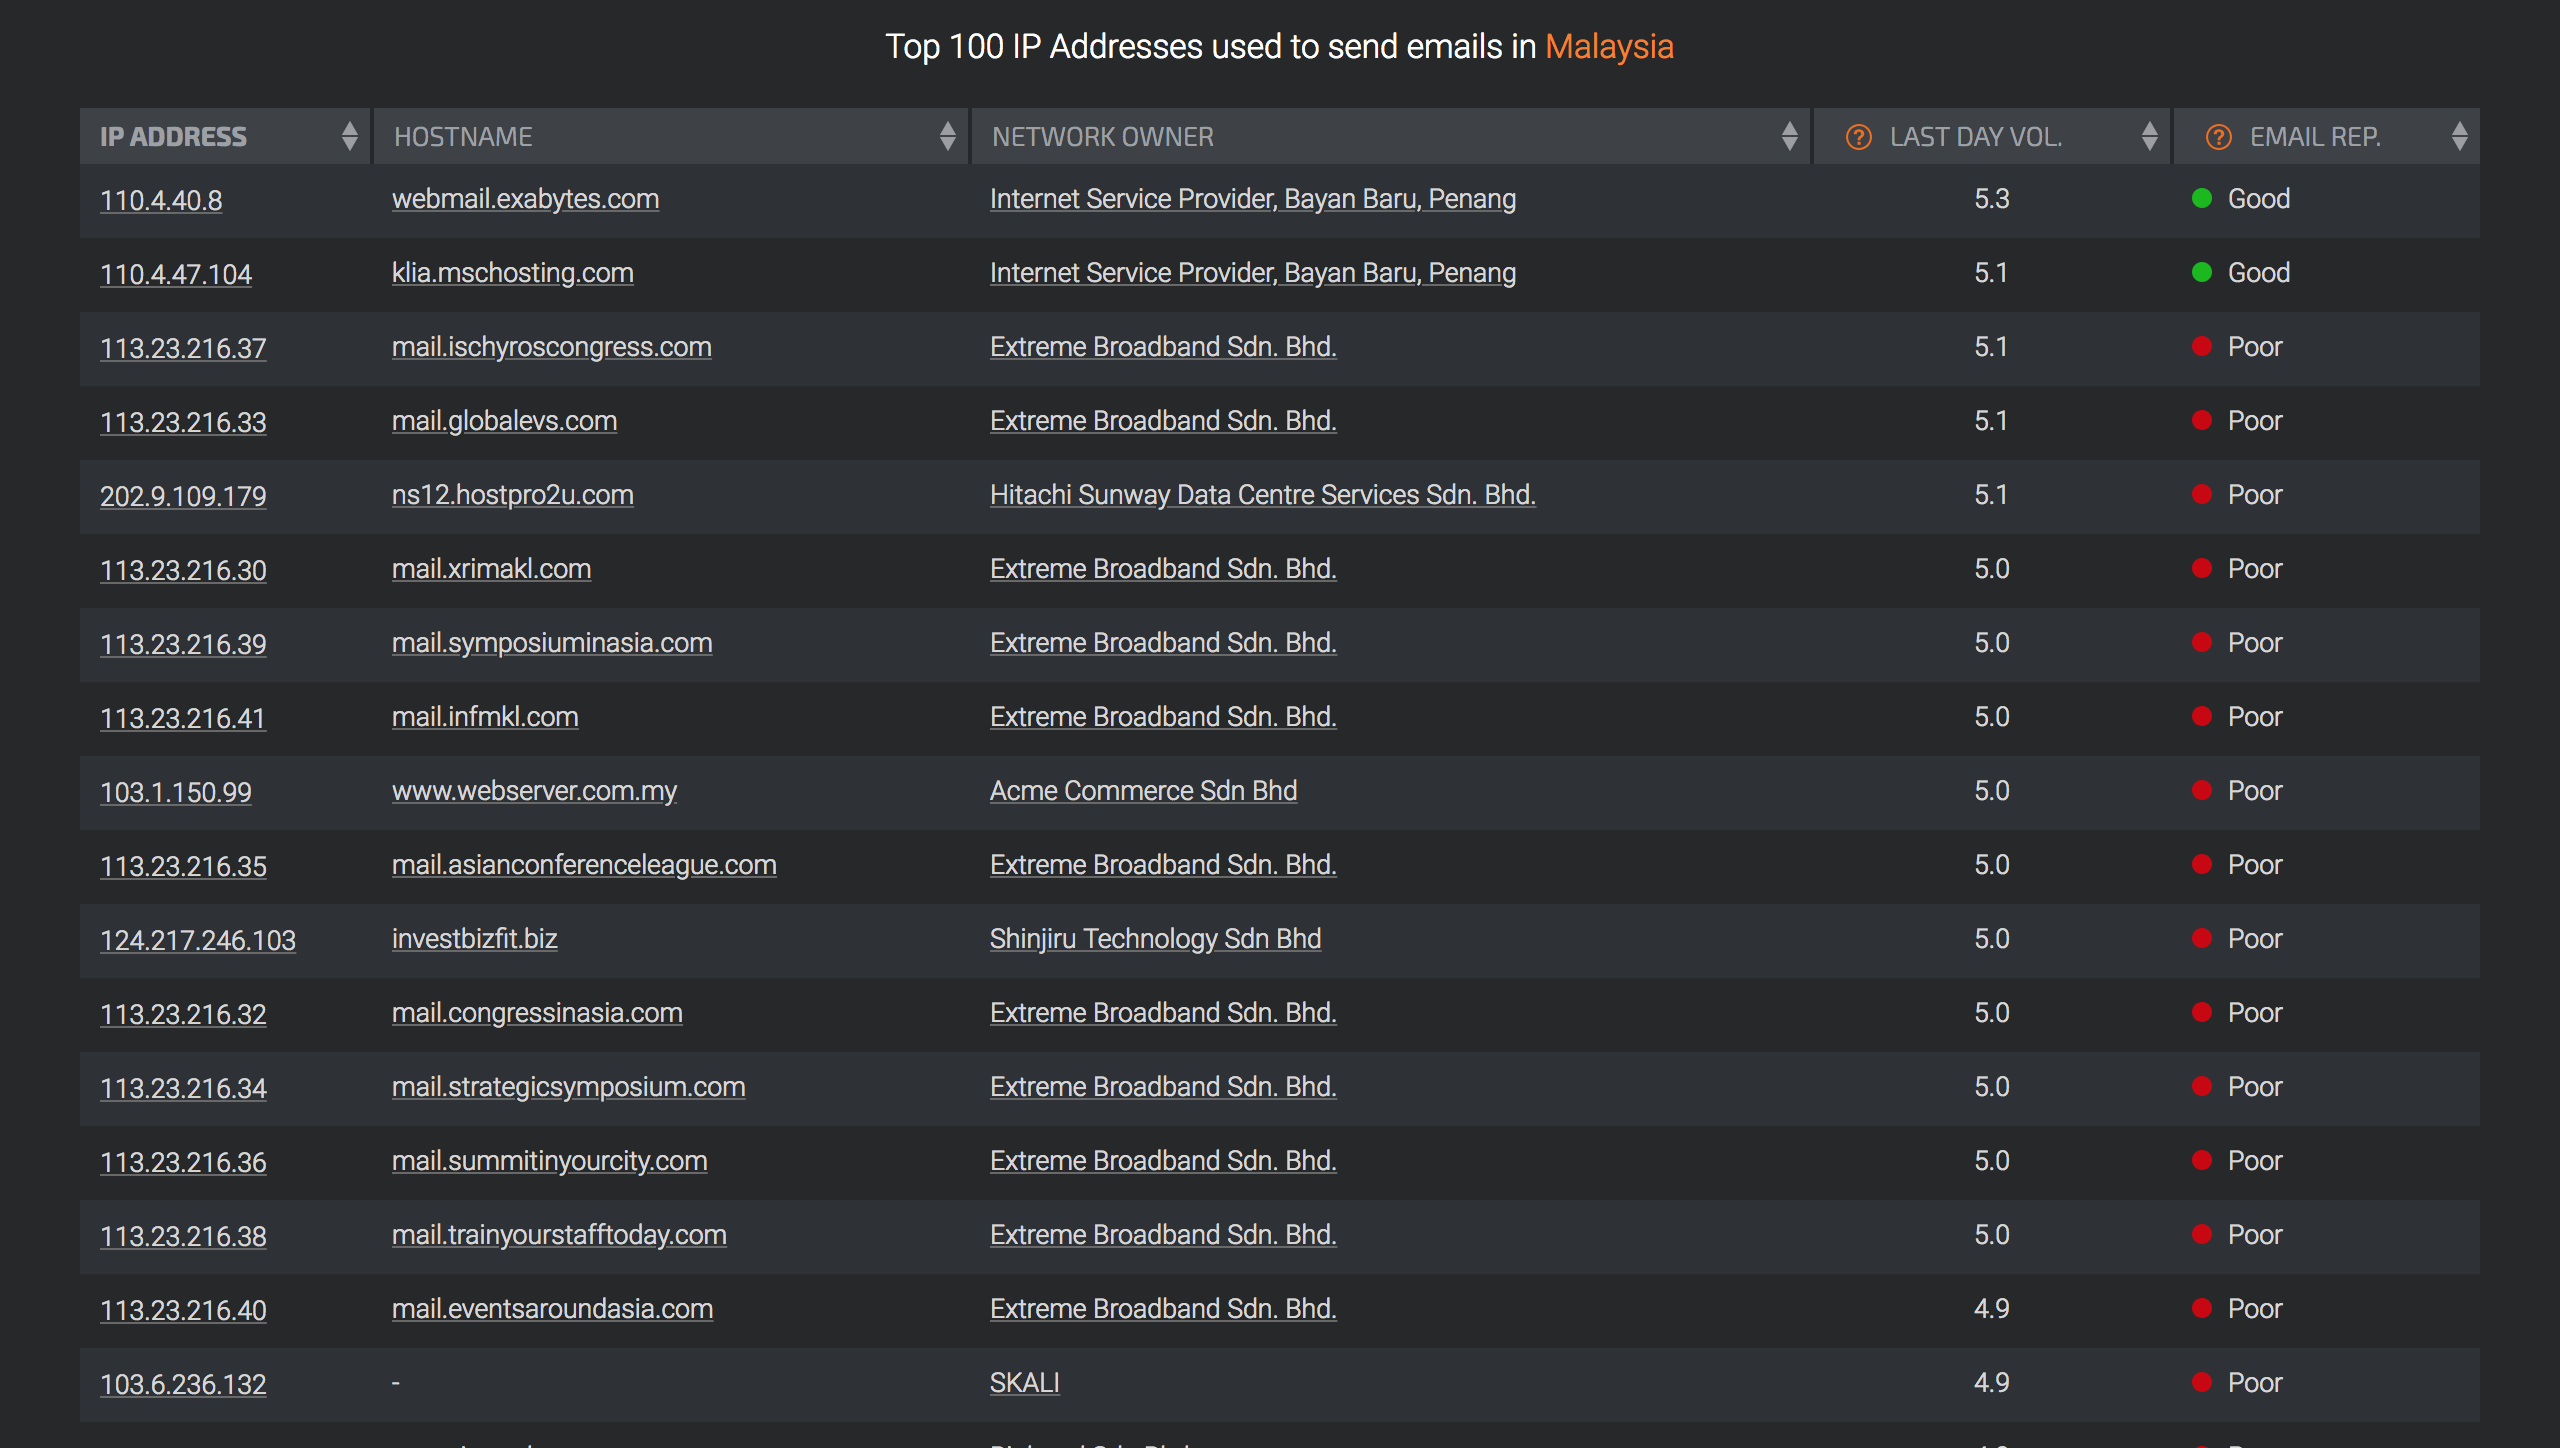The width and height of the screenshot is (2560, 1448).
Task: Open IP address 113.23.216.34
Action: 183,1088
